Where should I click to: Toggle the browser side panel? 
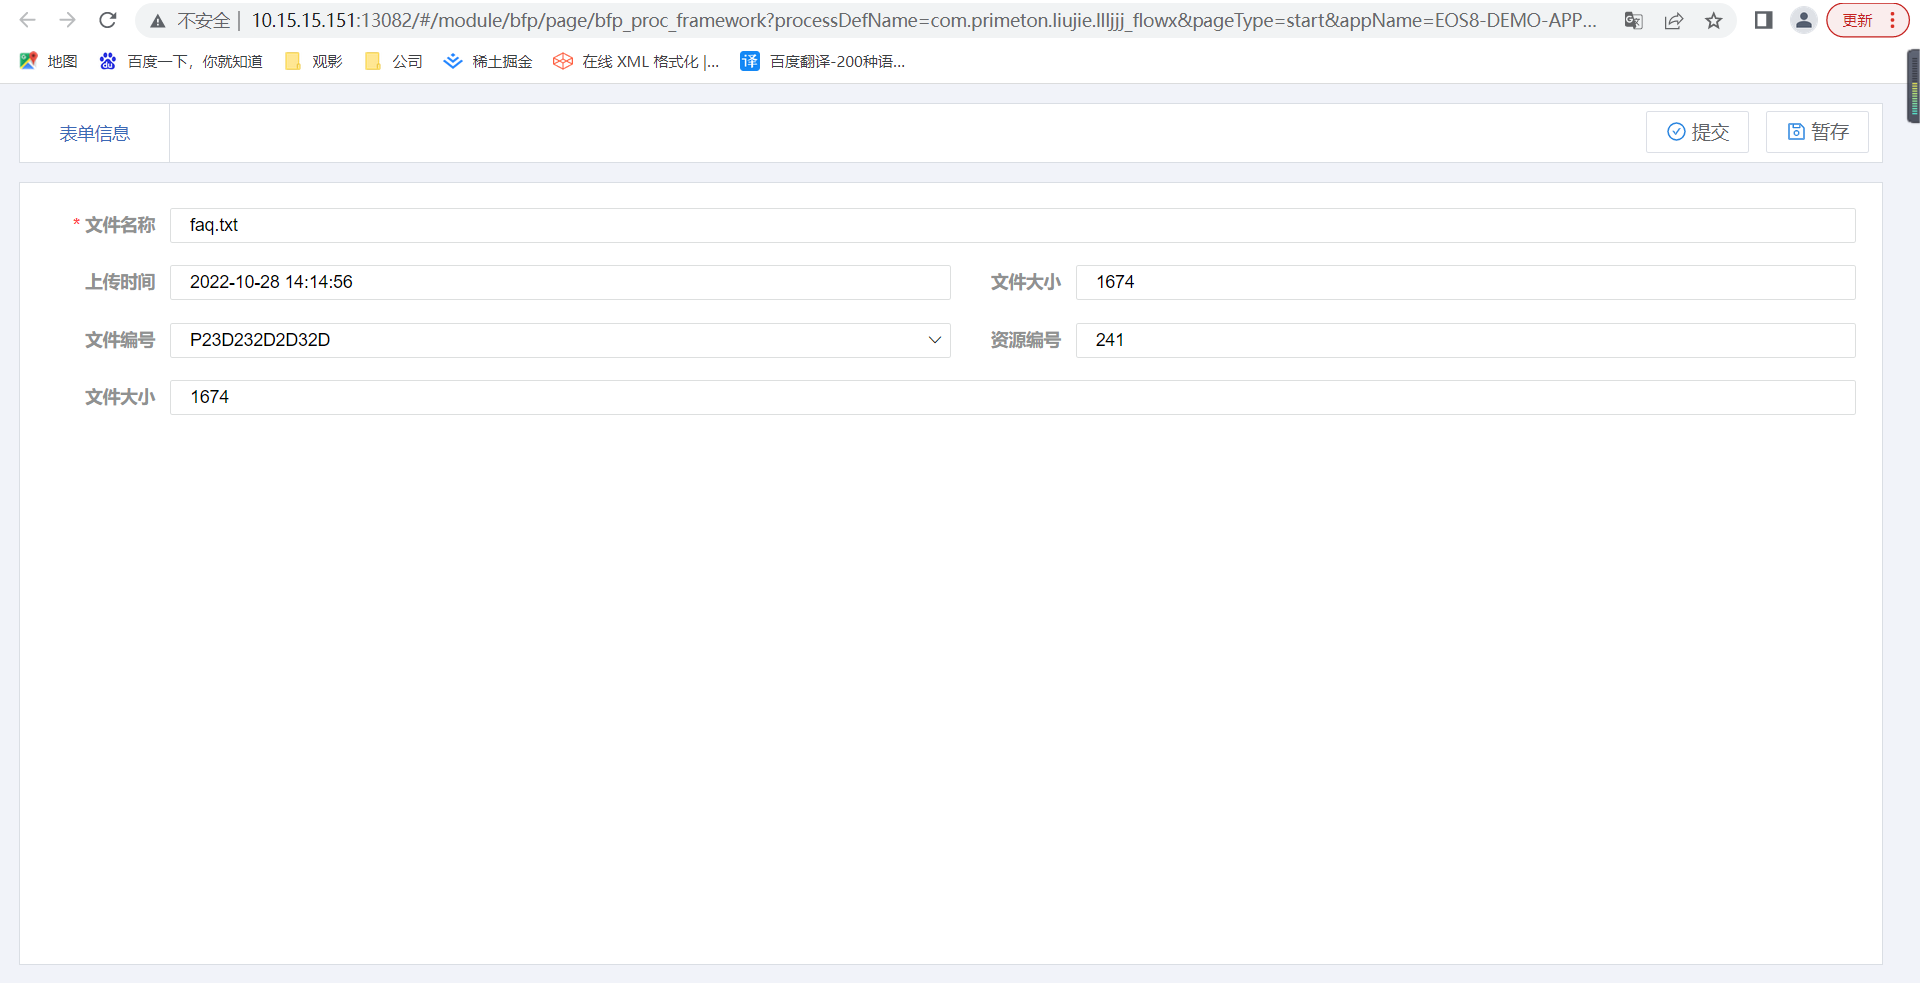point(1764,20)
